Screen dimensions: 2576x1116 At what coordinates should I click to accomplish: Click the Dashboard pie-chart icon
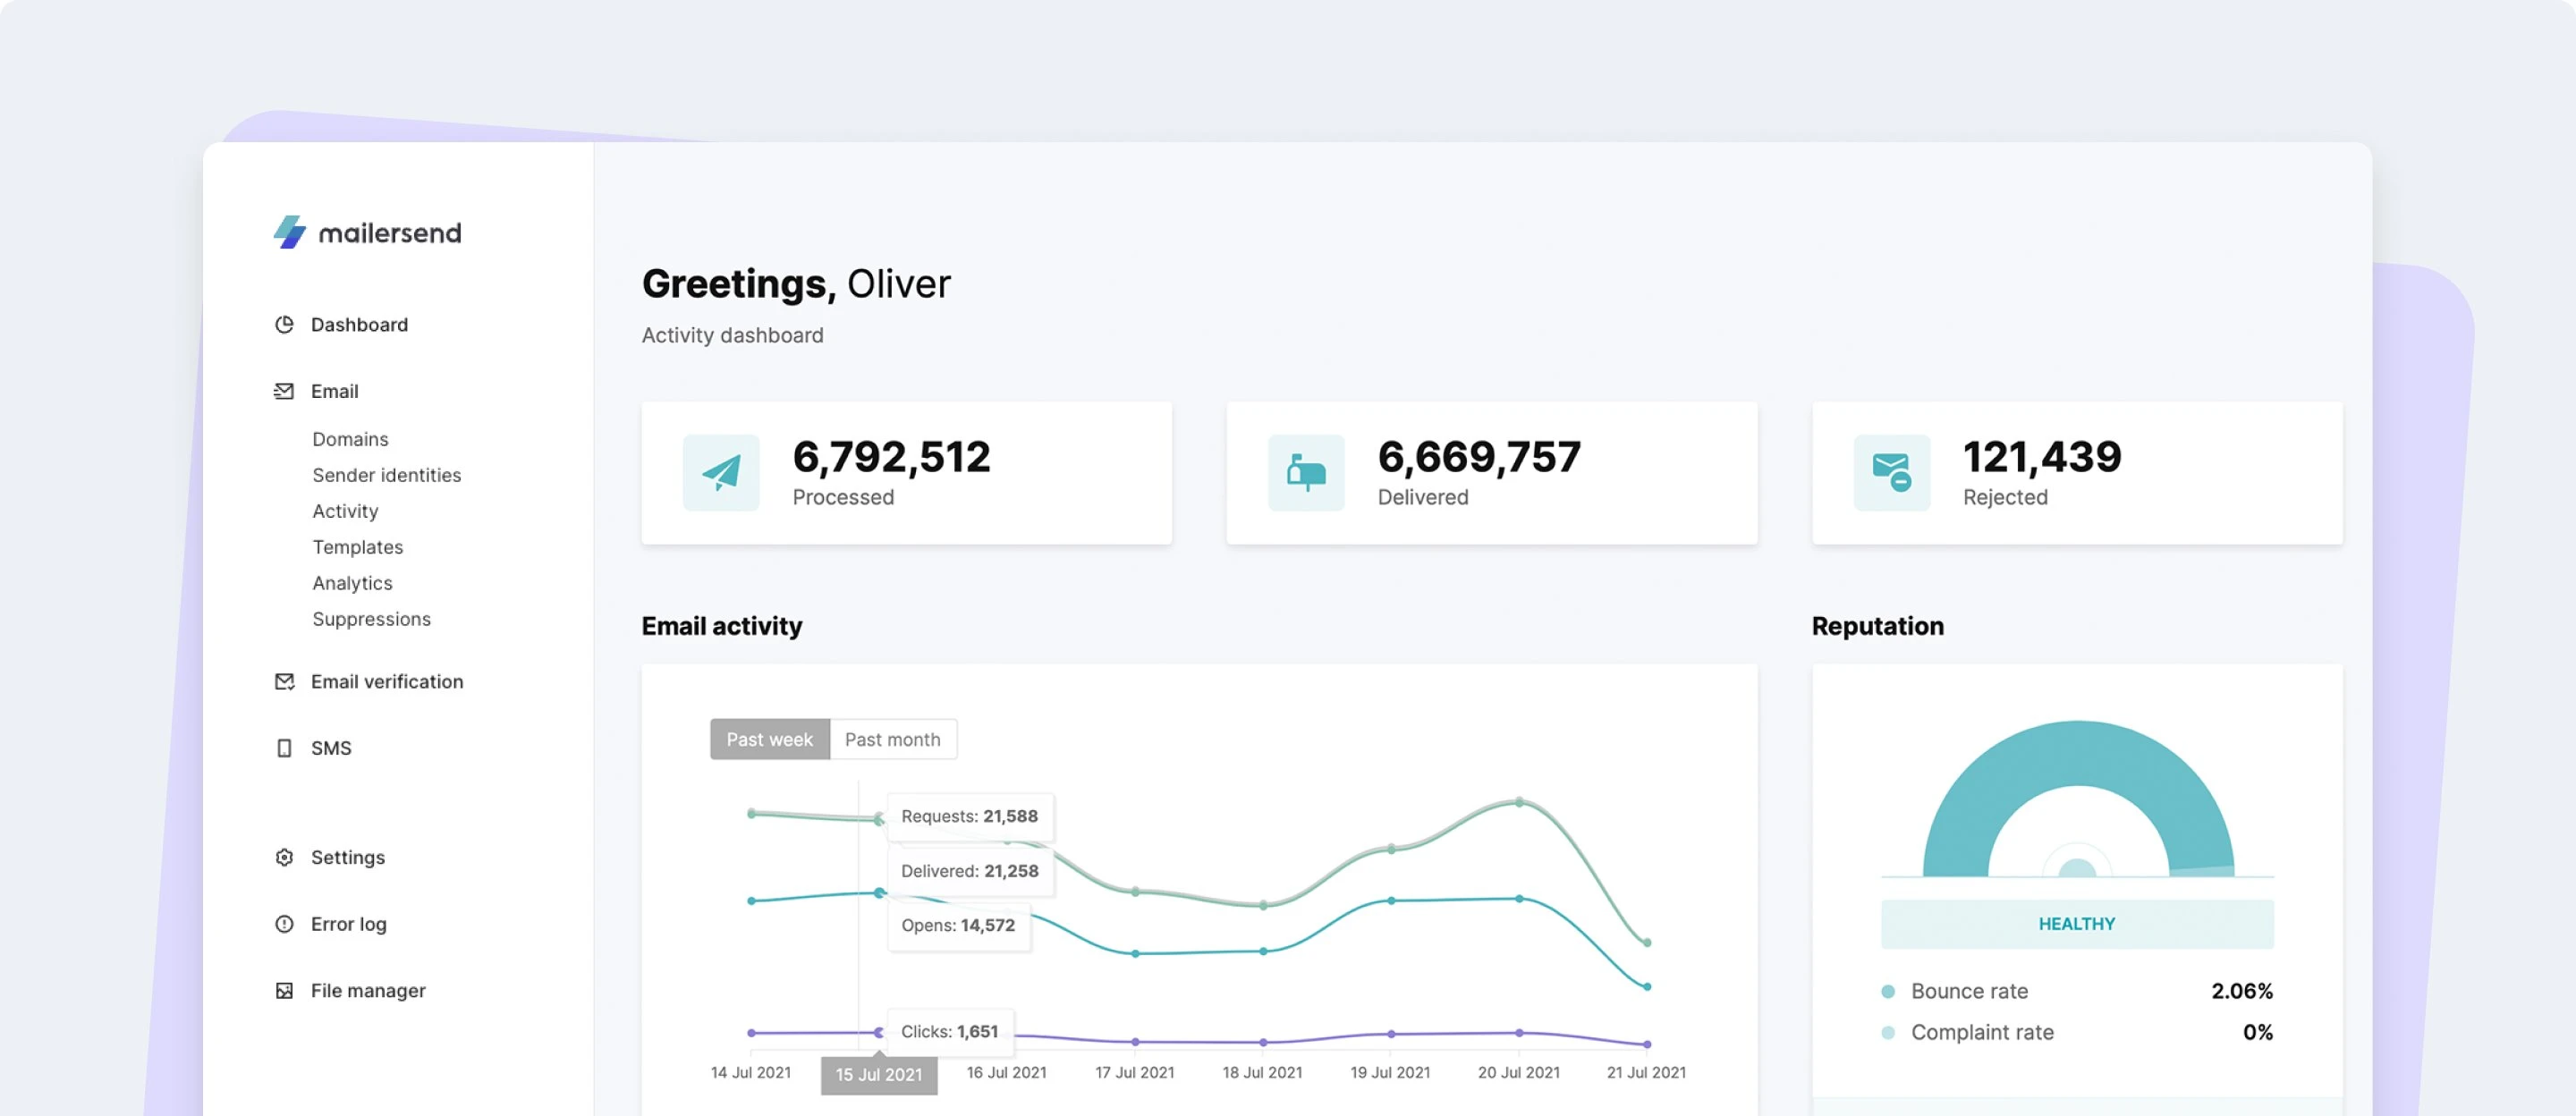click(284, 324)
